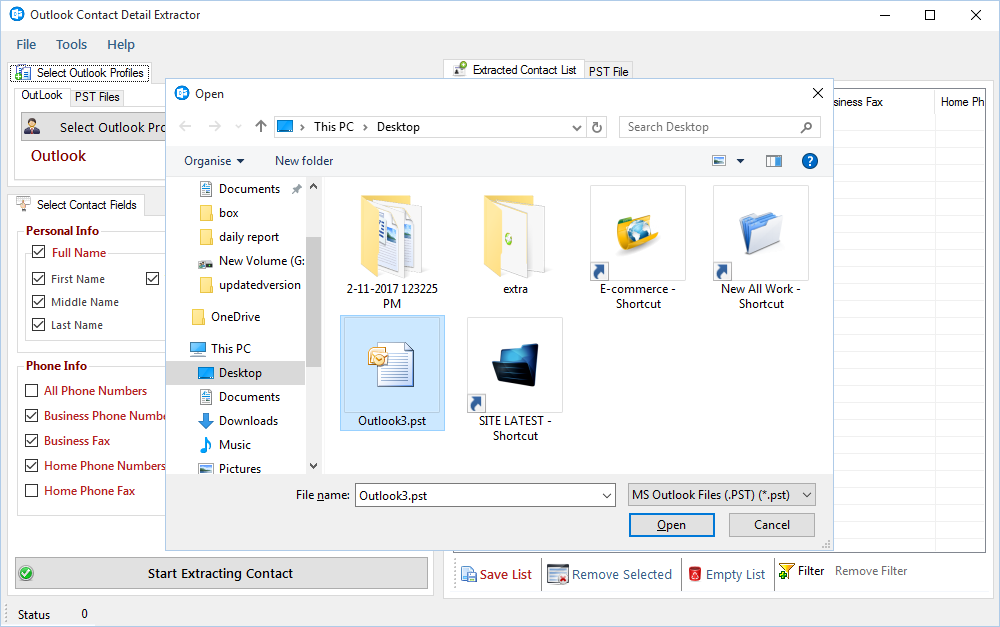This screenshot has width=1000, height=627.
Task: Open the recent locations dropdown
Action: [x=238, y=126]
